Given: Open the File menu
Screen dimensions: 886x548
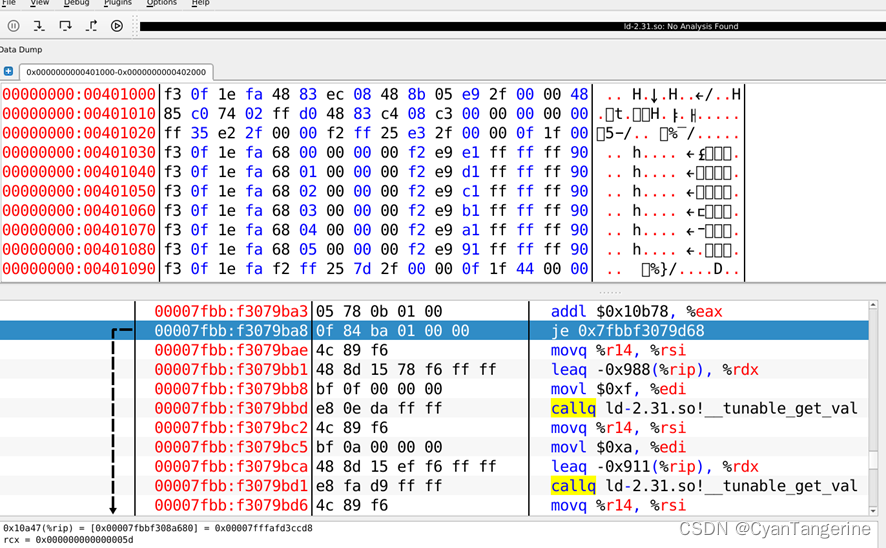Looking at the screenshot, I should pos(8,3).
